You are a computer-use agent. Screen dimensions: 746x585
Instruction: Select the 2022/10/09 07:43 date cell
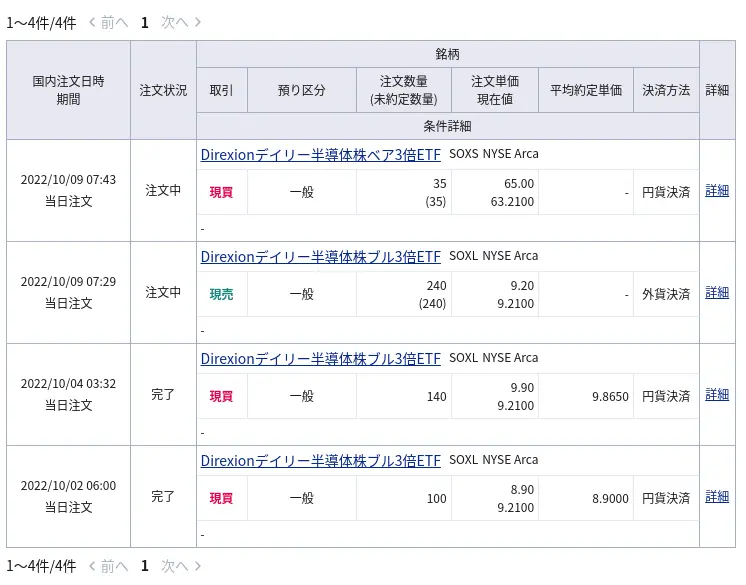click(x=69, y=191)
